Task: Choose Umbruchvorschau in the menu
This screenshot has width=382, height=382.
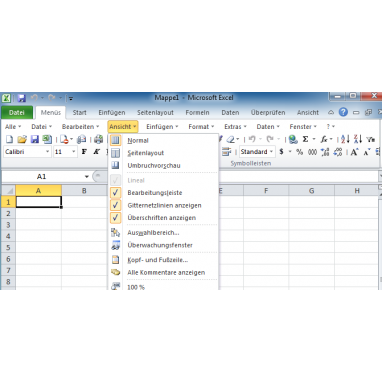Action: tap(163, 165)
